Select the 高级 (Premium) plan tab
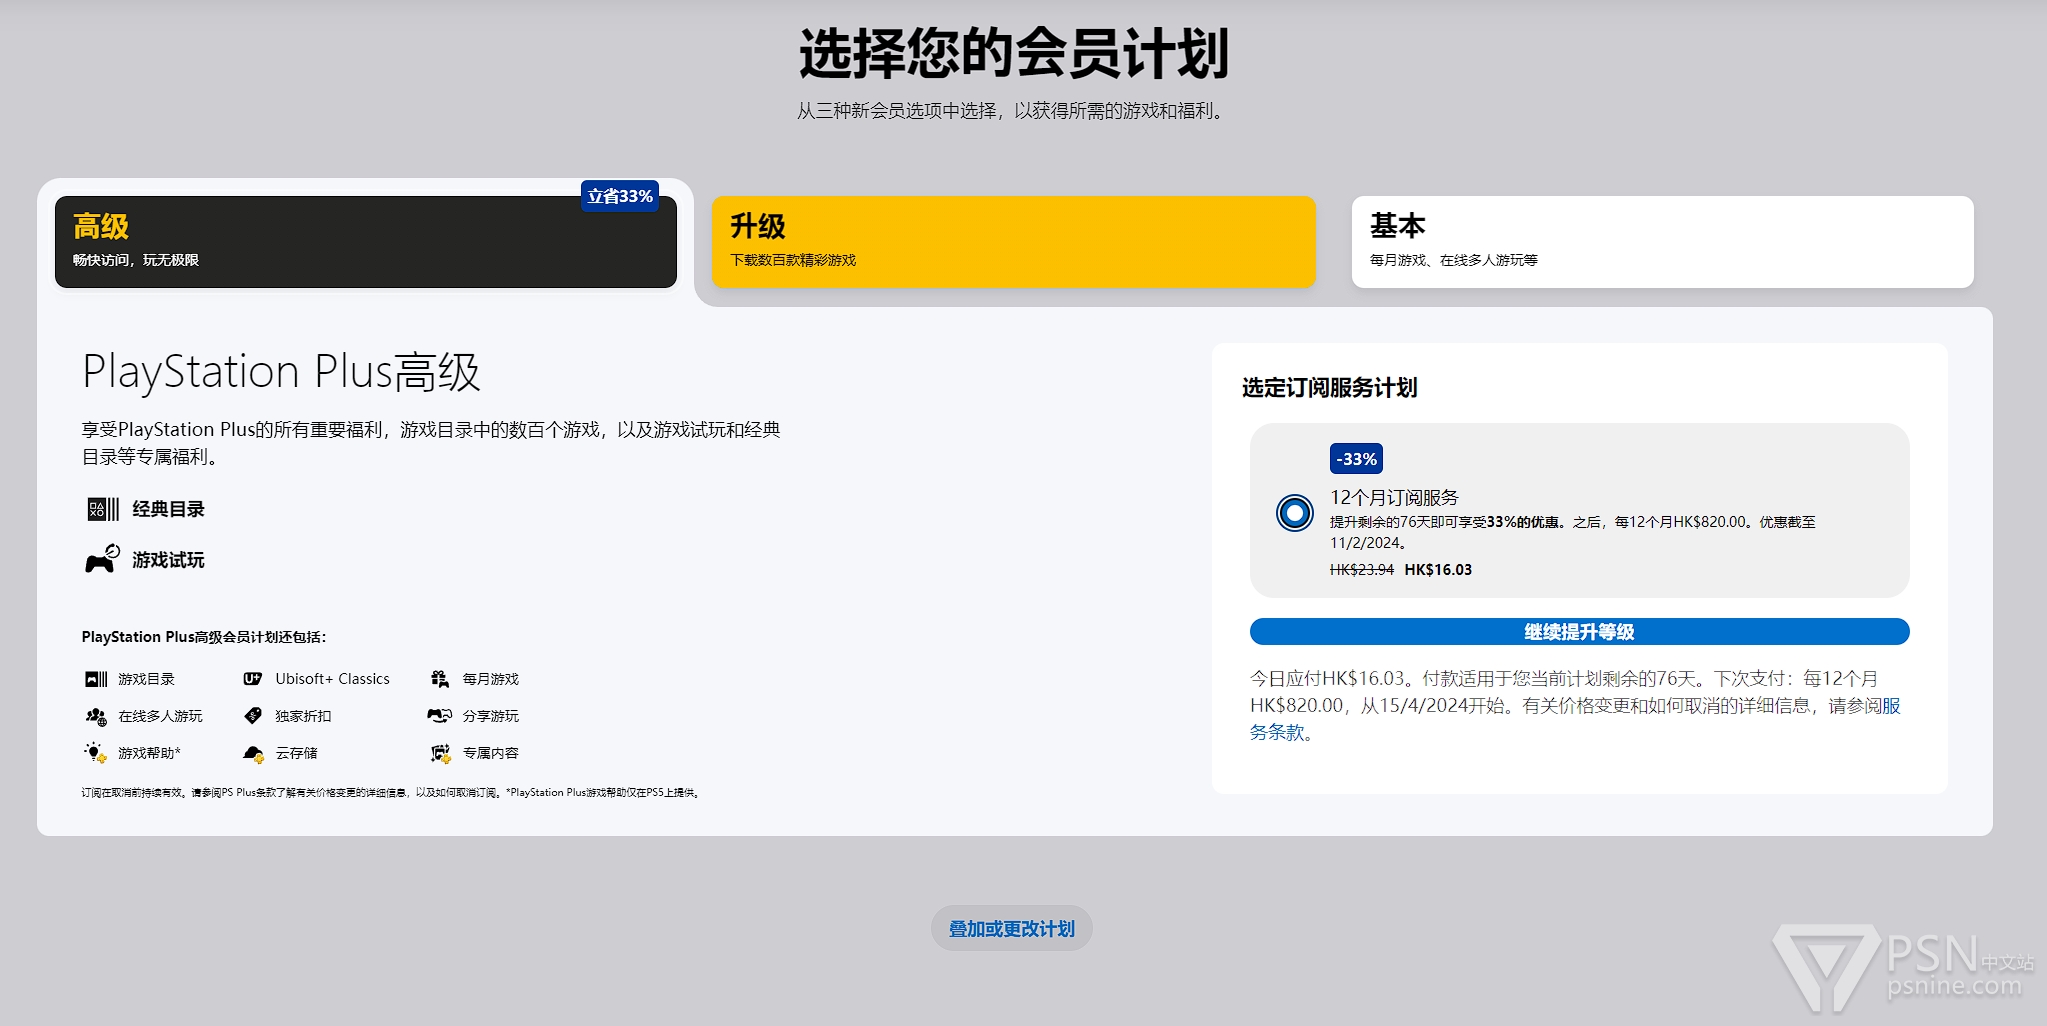This screenshot has width=2047, height=1026. (366, 242)
